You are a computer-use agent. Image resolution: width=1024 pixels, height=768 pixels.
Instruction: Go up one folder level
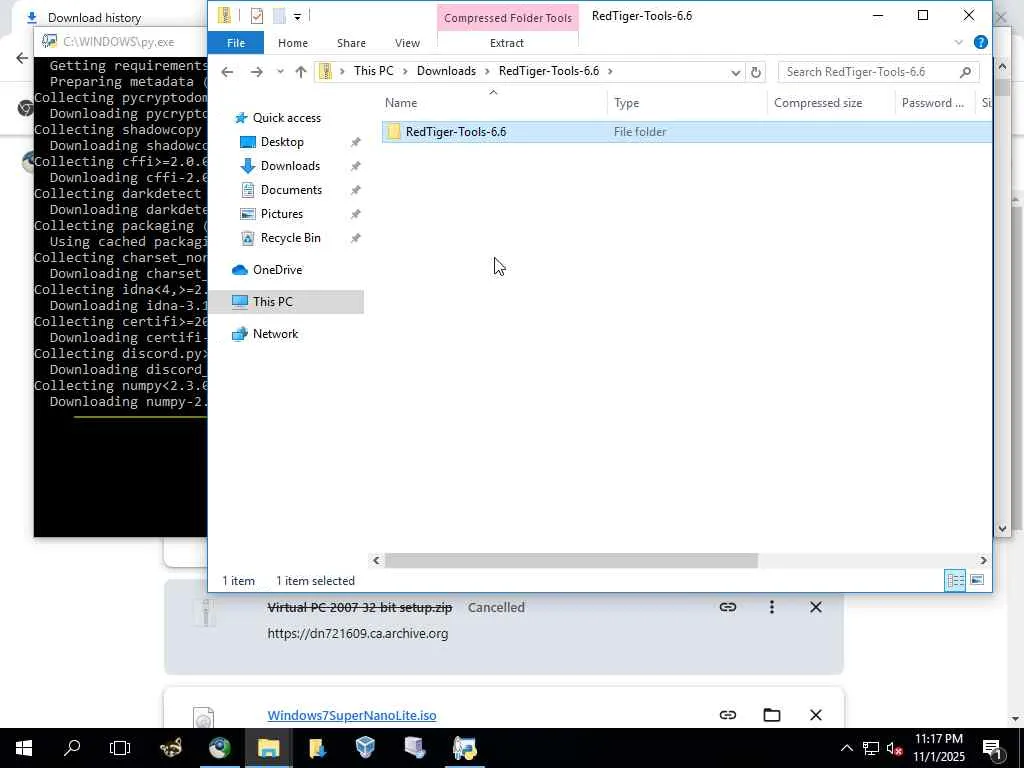tap(300, 72)
